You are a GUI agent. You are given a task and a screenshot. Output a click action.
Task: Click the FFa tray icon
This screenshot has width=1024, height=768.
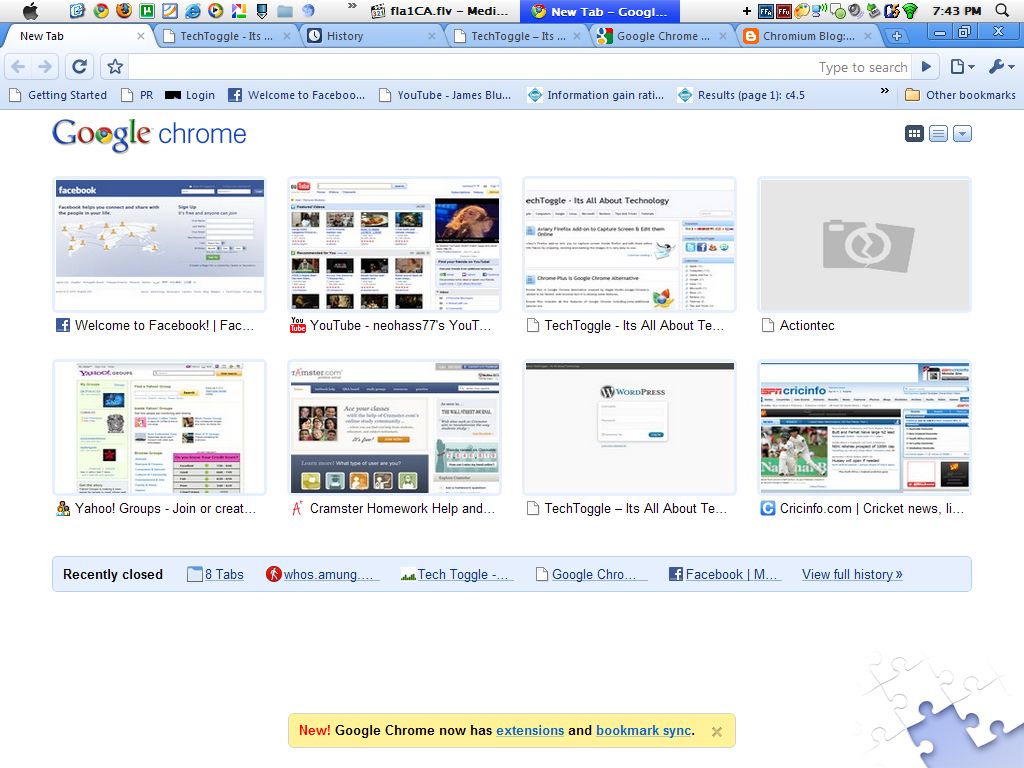[x=766, y=10]
